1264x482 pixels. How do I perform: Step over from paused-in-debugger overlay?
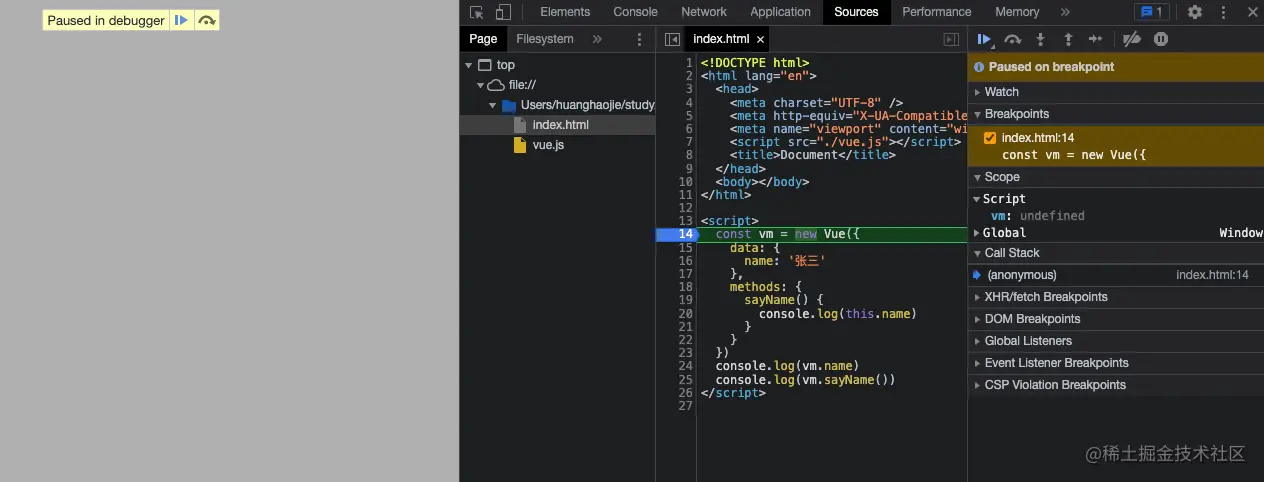tap(206, 20)
